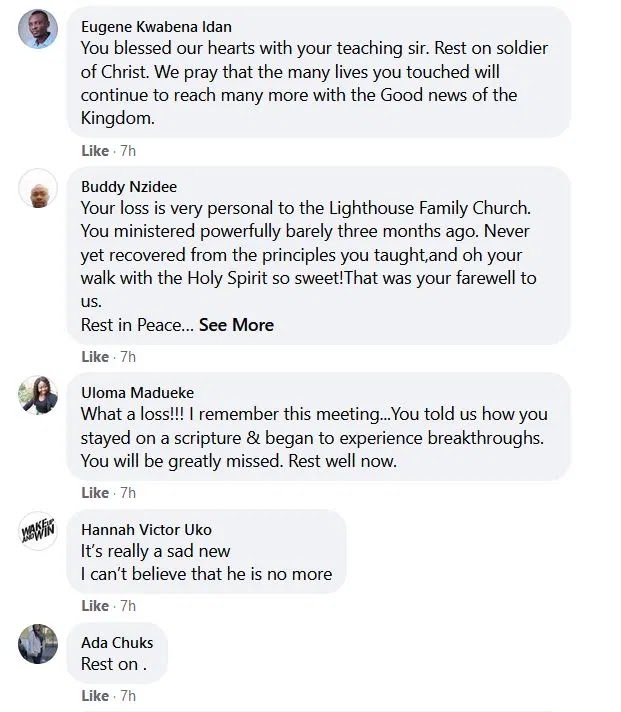Open the Buddy Nzidee name link
Viewport: 621px width, 712px height.
click(129, 187)
